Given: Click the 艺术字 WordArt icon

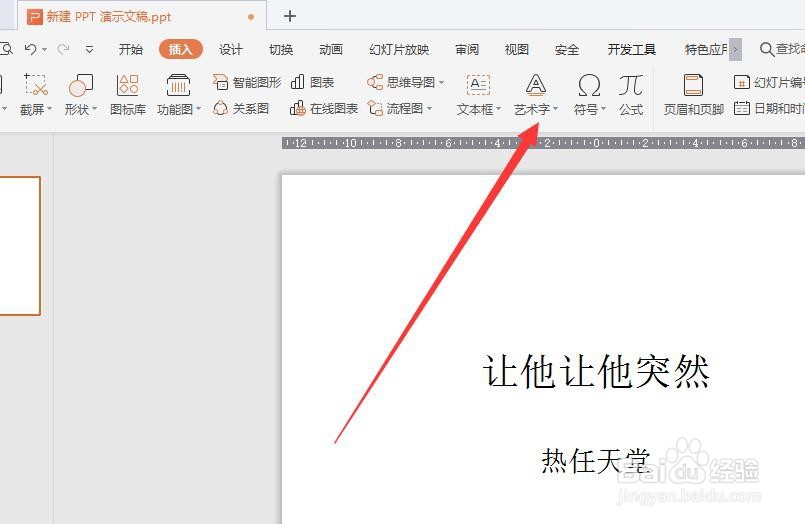Looking at the screenshot, I should click(535, 85).
